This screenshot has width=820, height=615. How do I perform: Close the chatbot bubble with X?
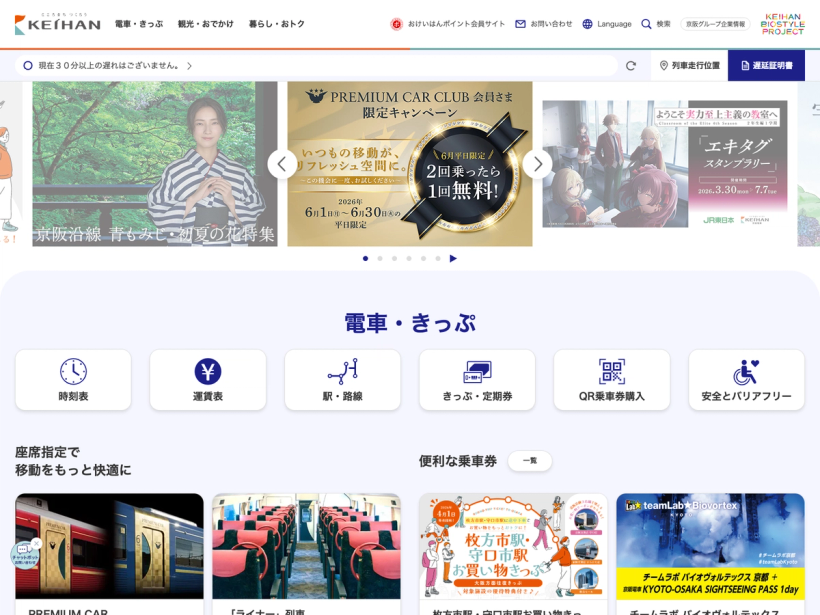[36, 544]
